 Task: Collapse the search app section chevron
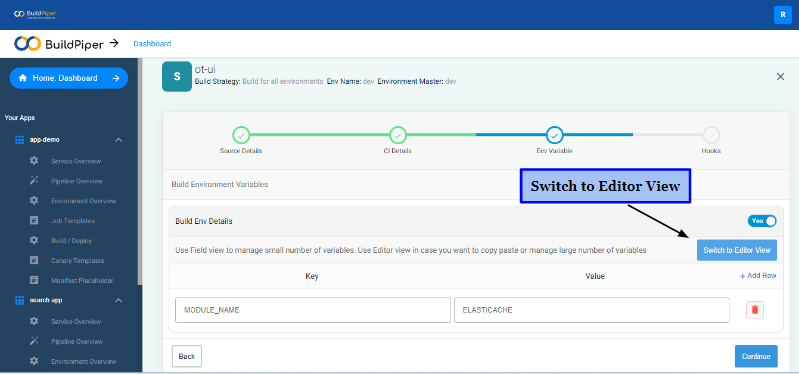coord(118,300)
